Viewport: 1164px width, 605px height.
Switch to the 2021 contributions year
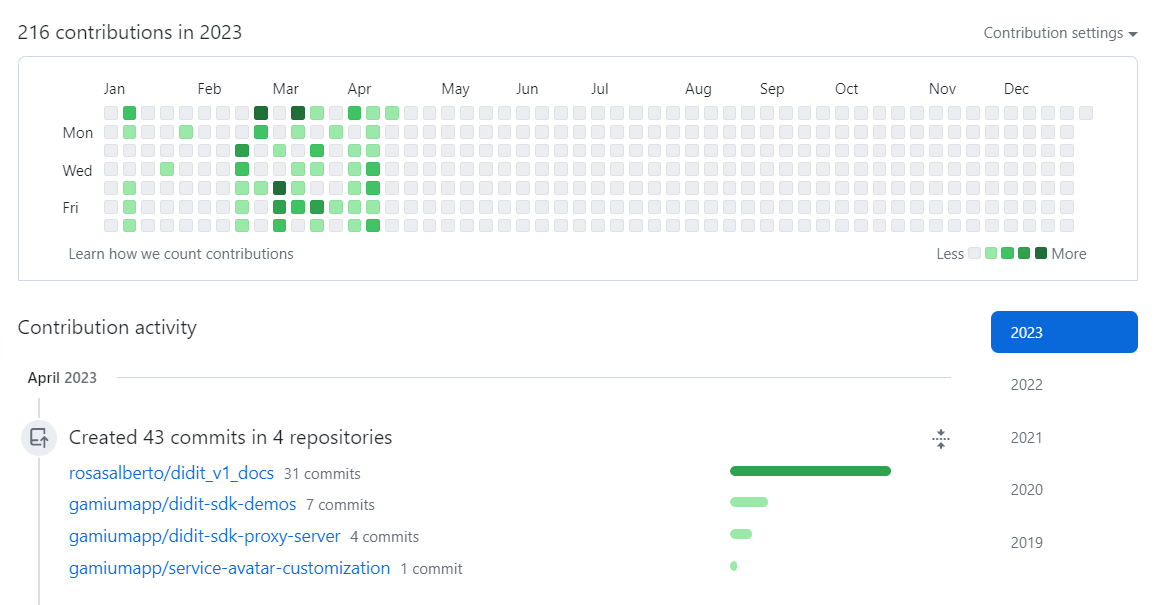1027,437
